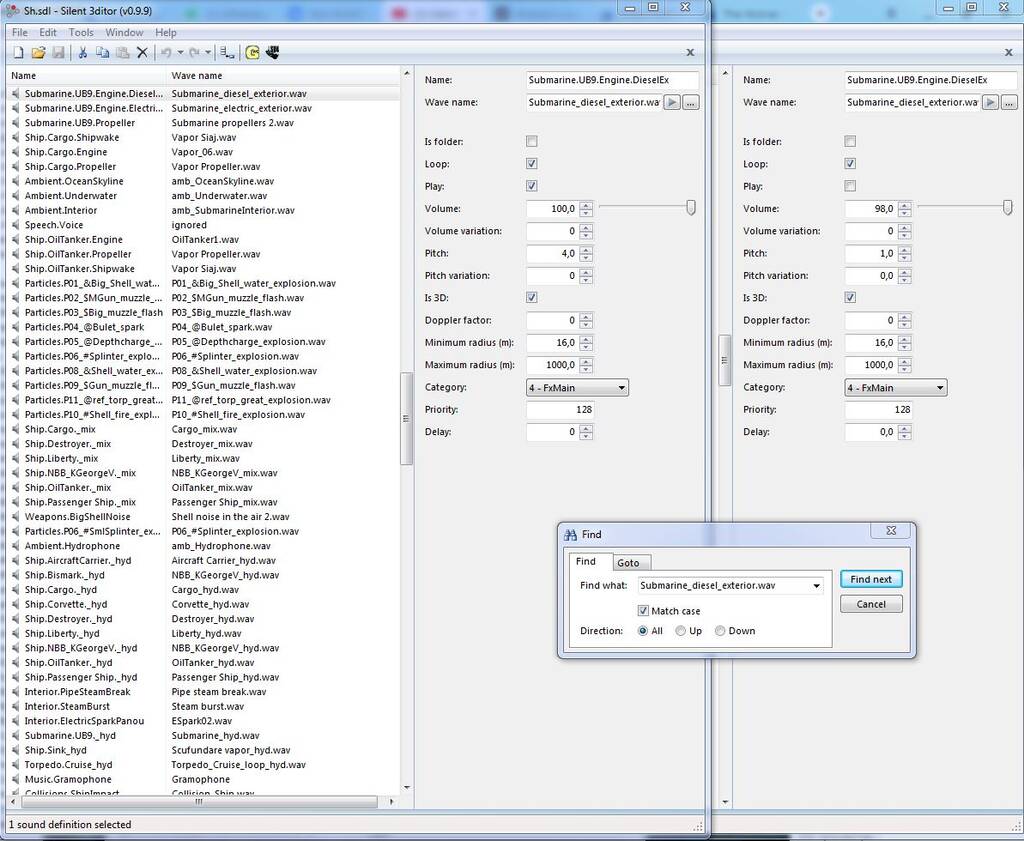Click speaker icon of Torpedo.Cruise_hyd row
The height and width of the screenshot is (841, 1024).
pos(16,765)
